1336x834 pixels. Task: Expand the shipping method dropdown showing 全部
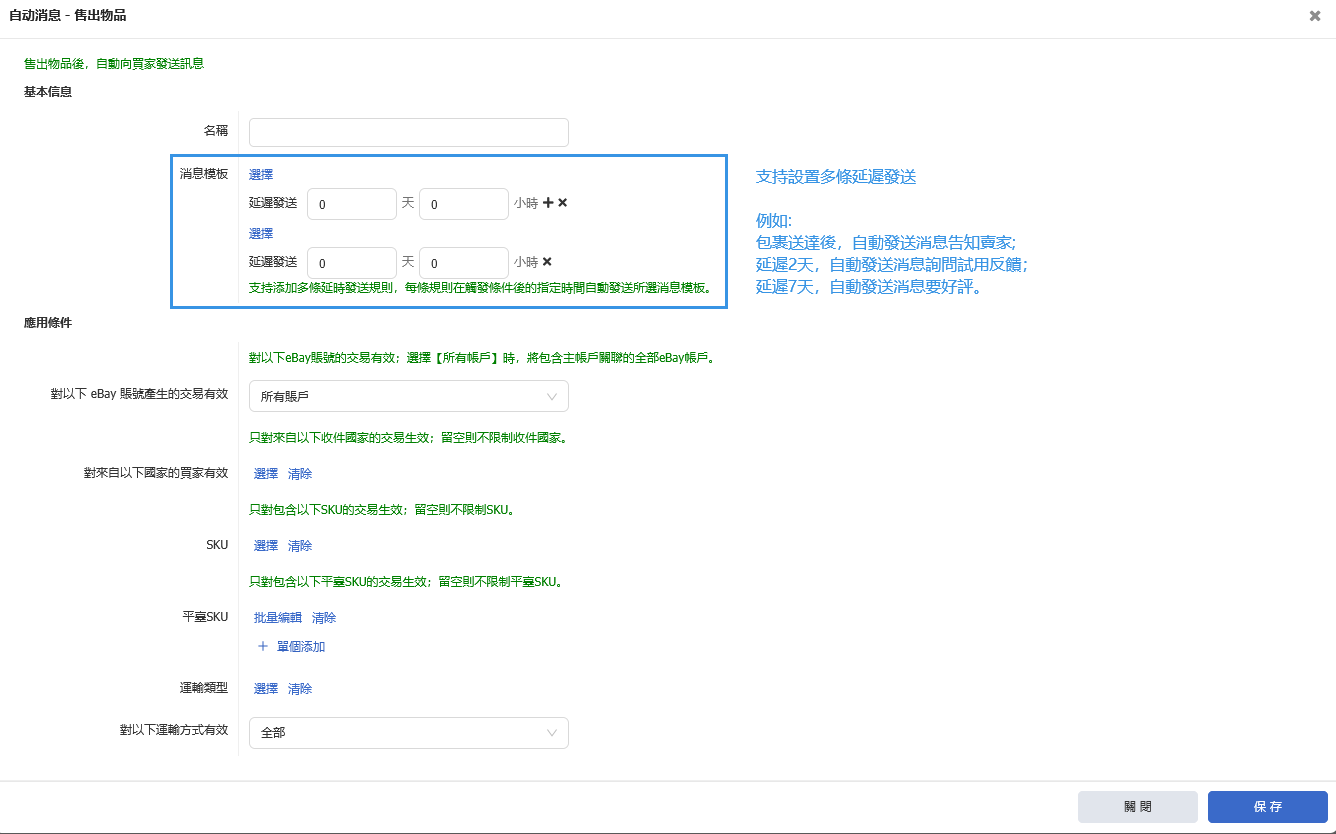408,733
